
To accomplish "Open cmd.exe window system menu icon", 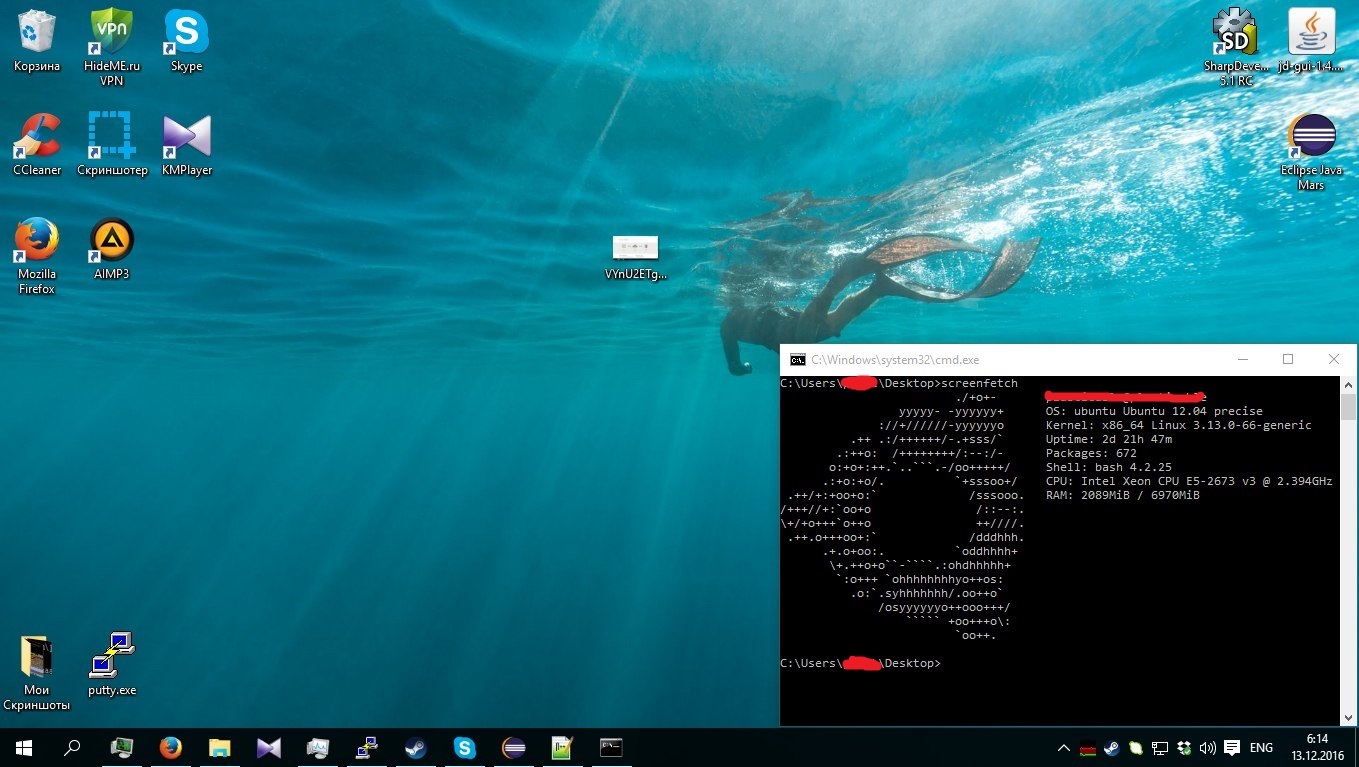I will [797, 360].
